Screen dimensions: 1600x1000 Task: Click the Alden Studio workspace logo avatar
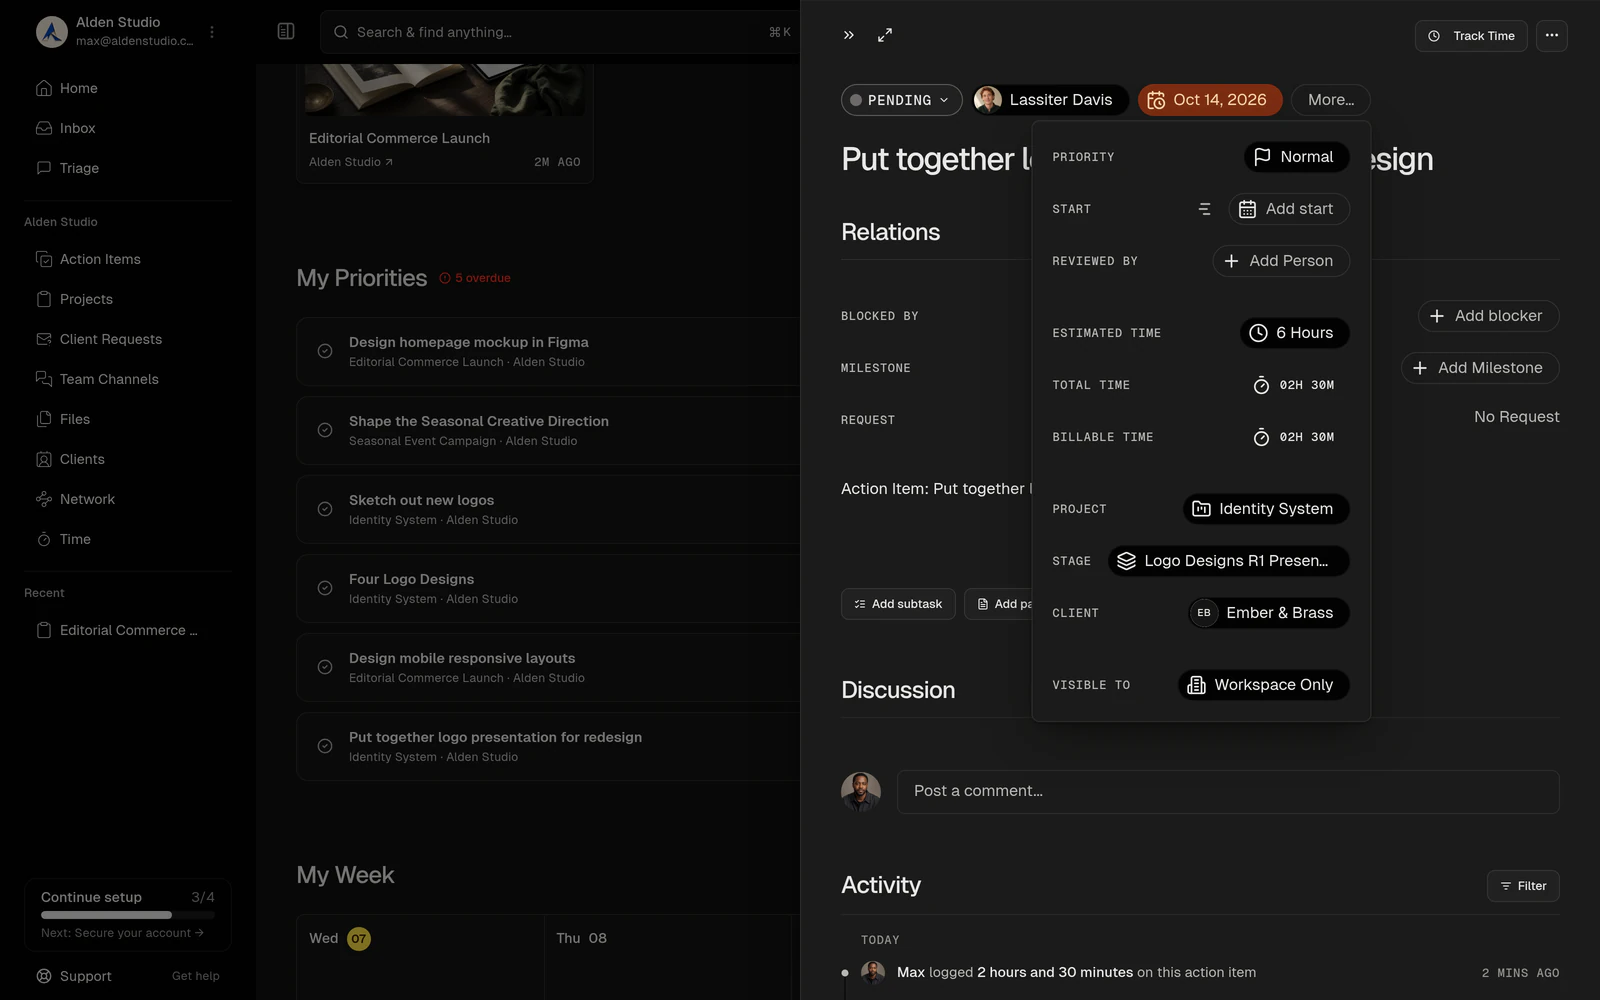(52, 32)
